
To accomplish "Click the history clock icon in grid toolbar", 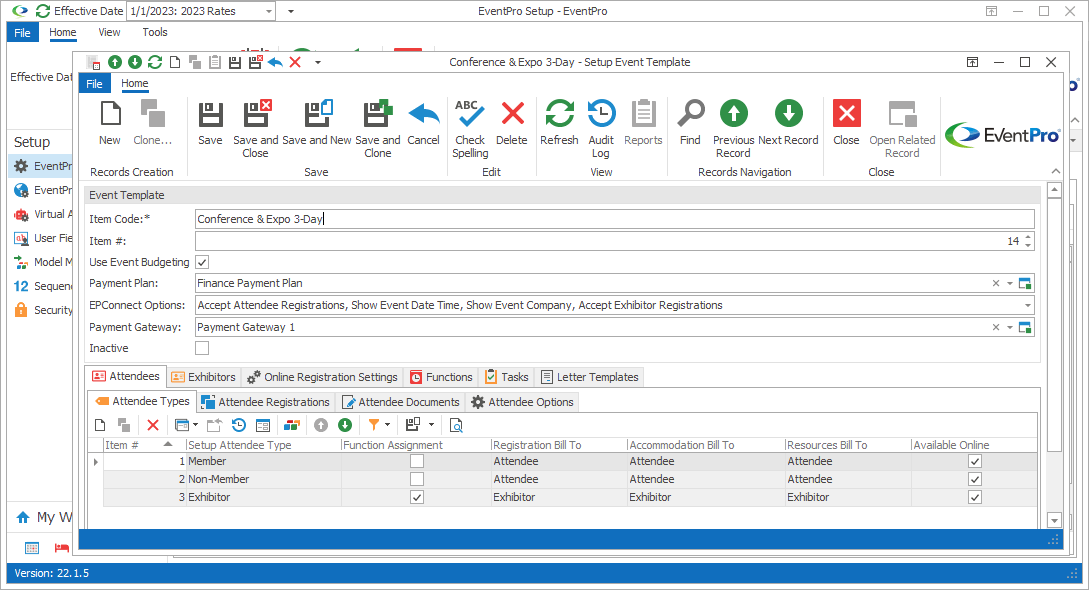I will 239,425.
